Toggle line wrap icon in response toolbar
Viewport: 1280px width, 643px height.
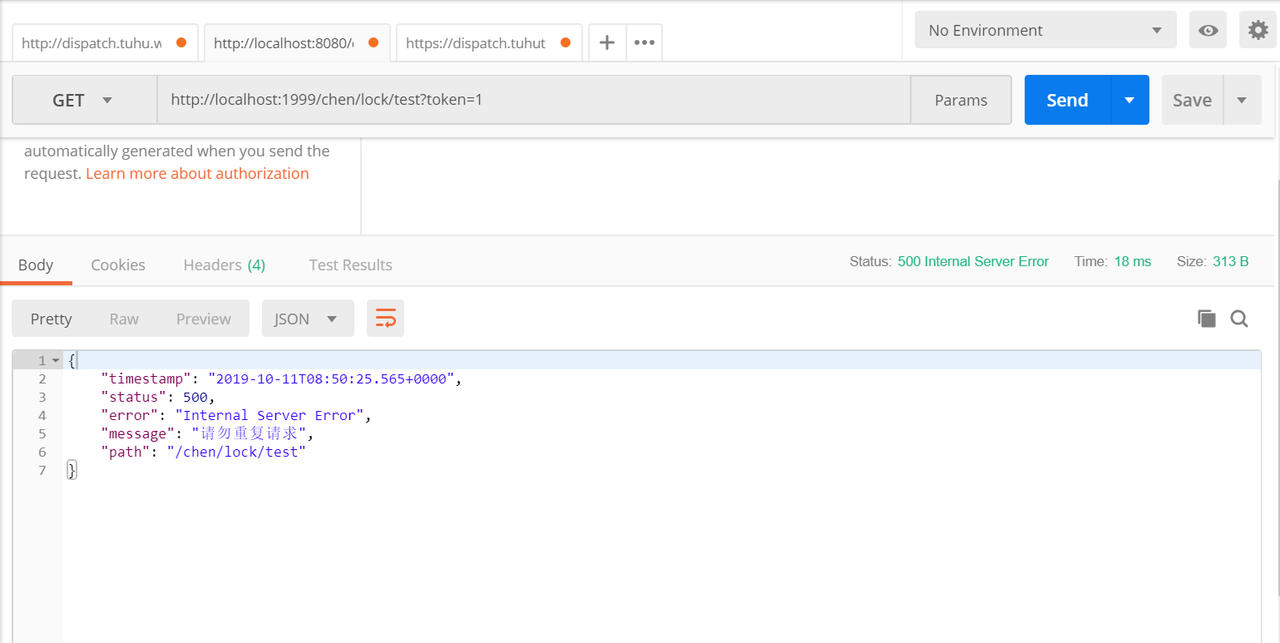pos(385,318)
